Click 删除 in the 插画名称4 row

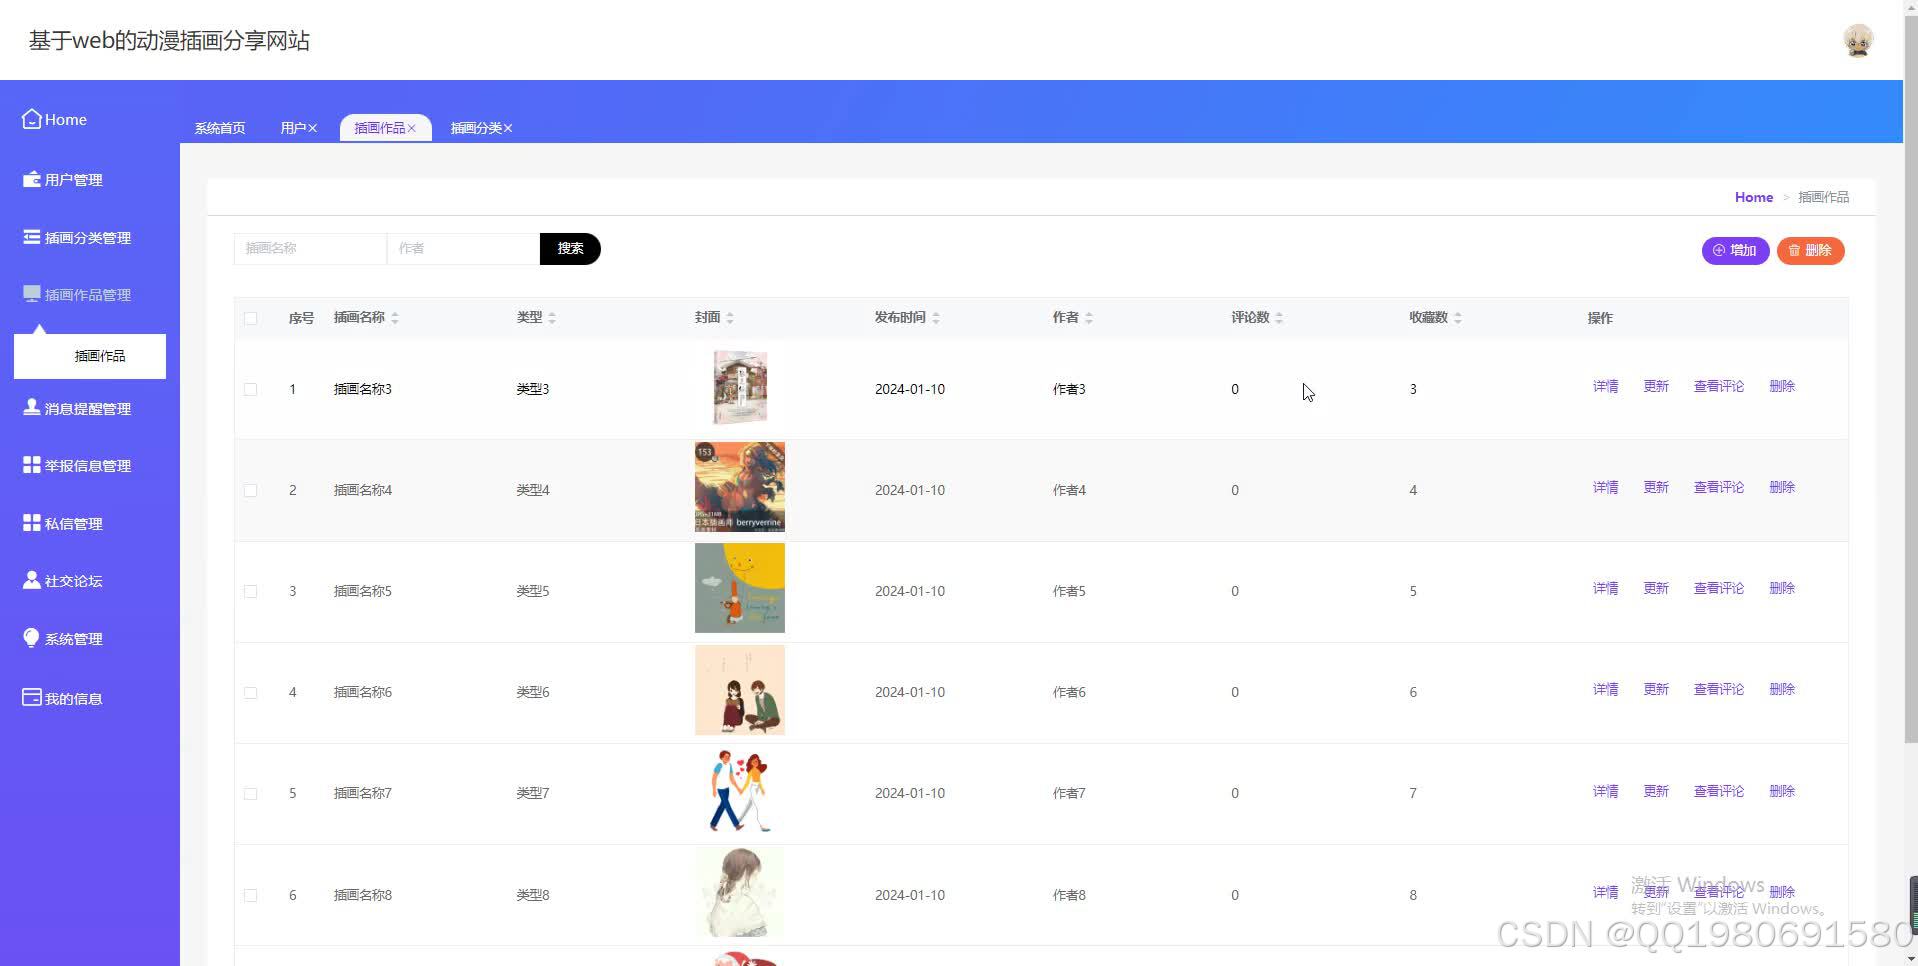1782,487
